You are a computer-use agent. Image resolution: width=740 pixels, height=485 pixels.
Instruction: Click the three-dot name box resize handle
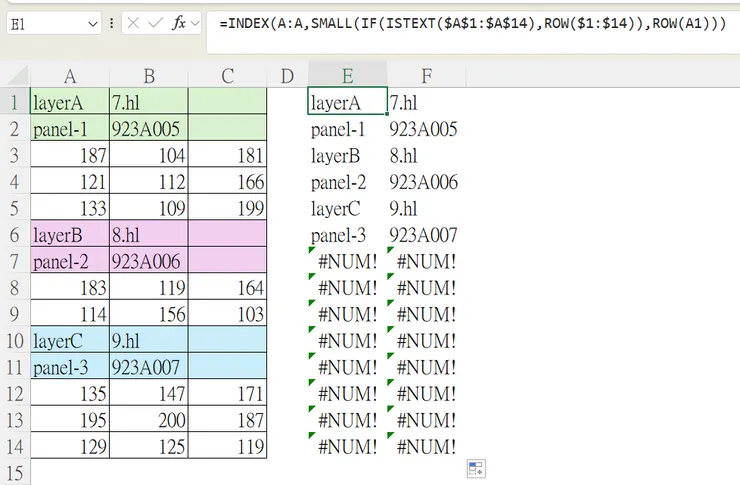[x=111, y=22]
